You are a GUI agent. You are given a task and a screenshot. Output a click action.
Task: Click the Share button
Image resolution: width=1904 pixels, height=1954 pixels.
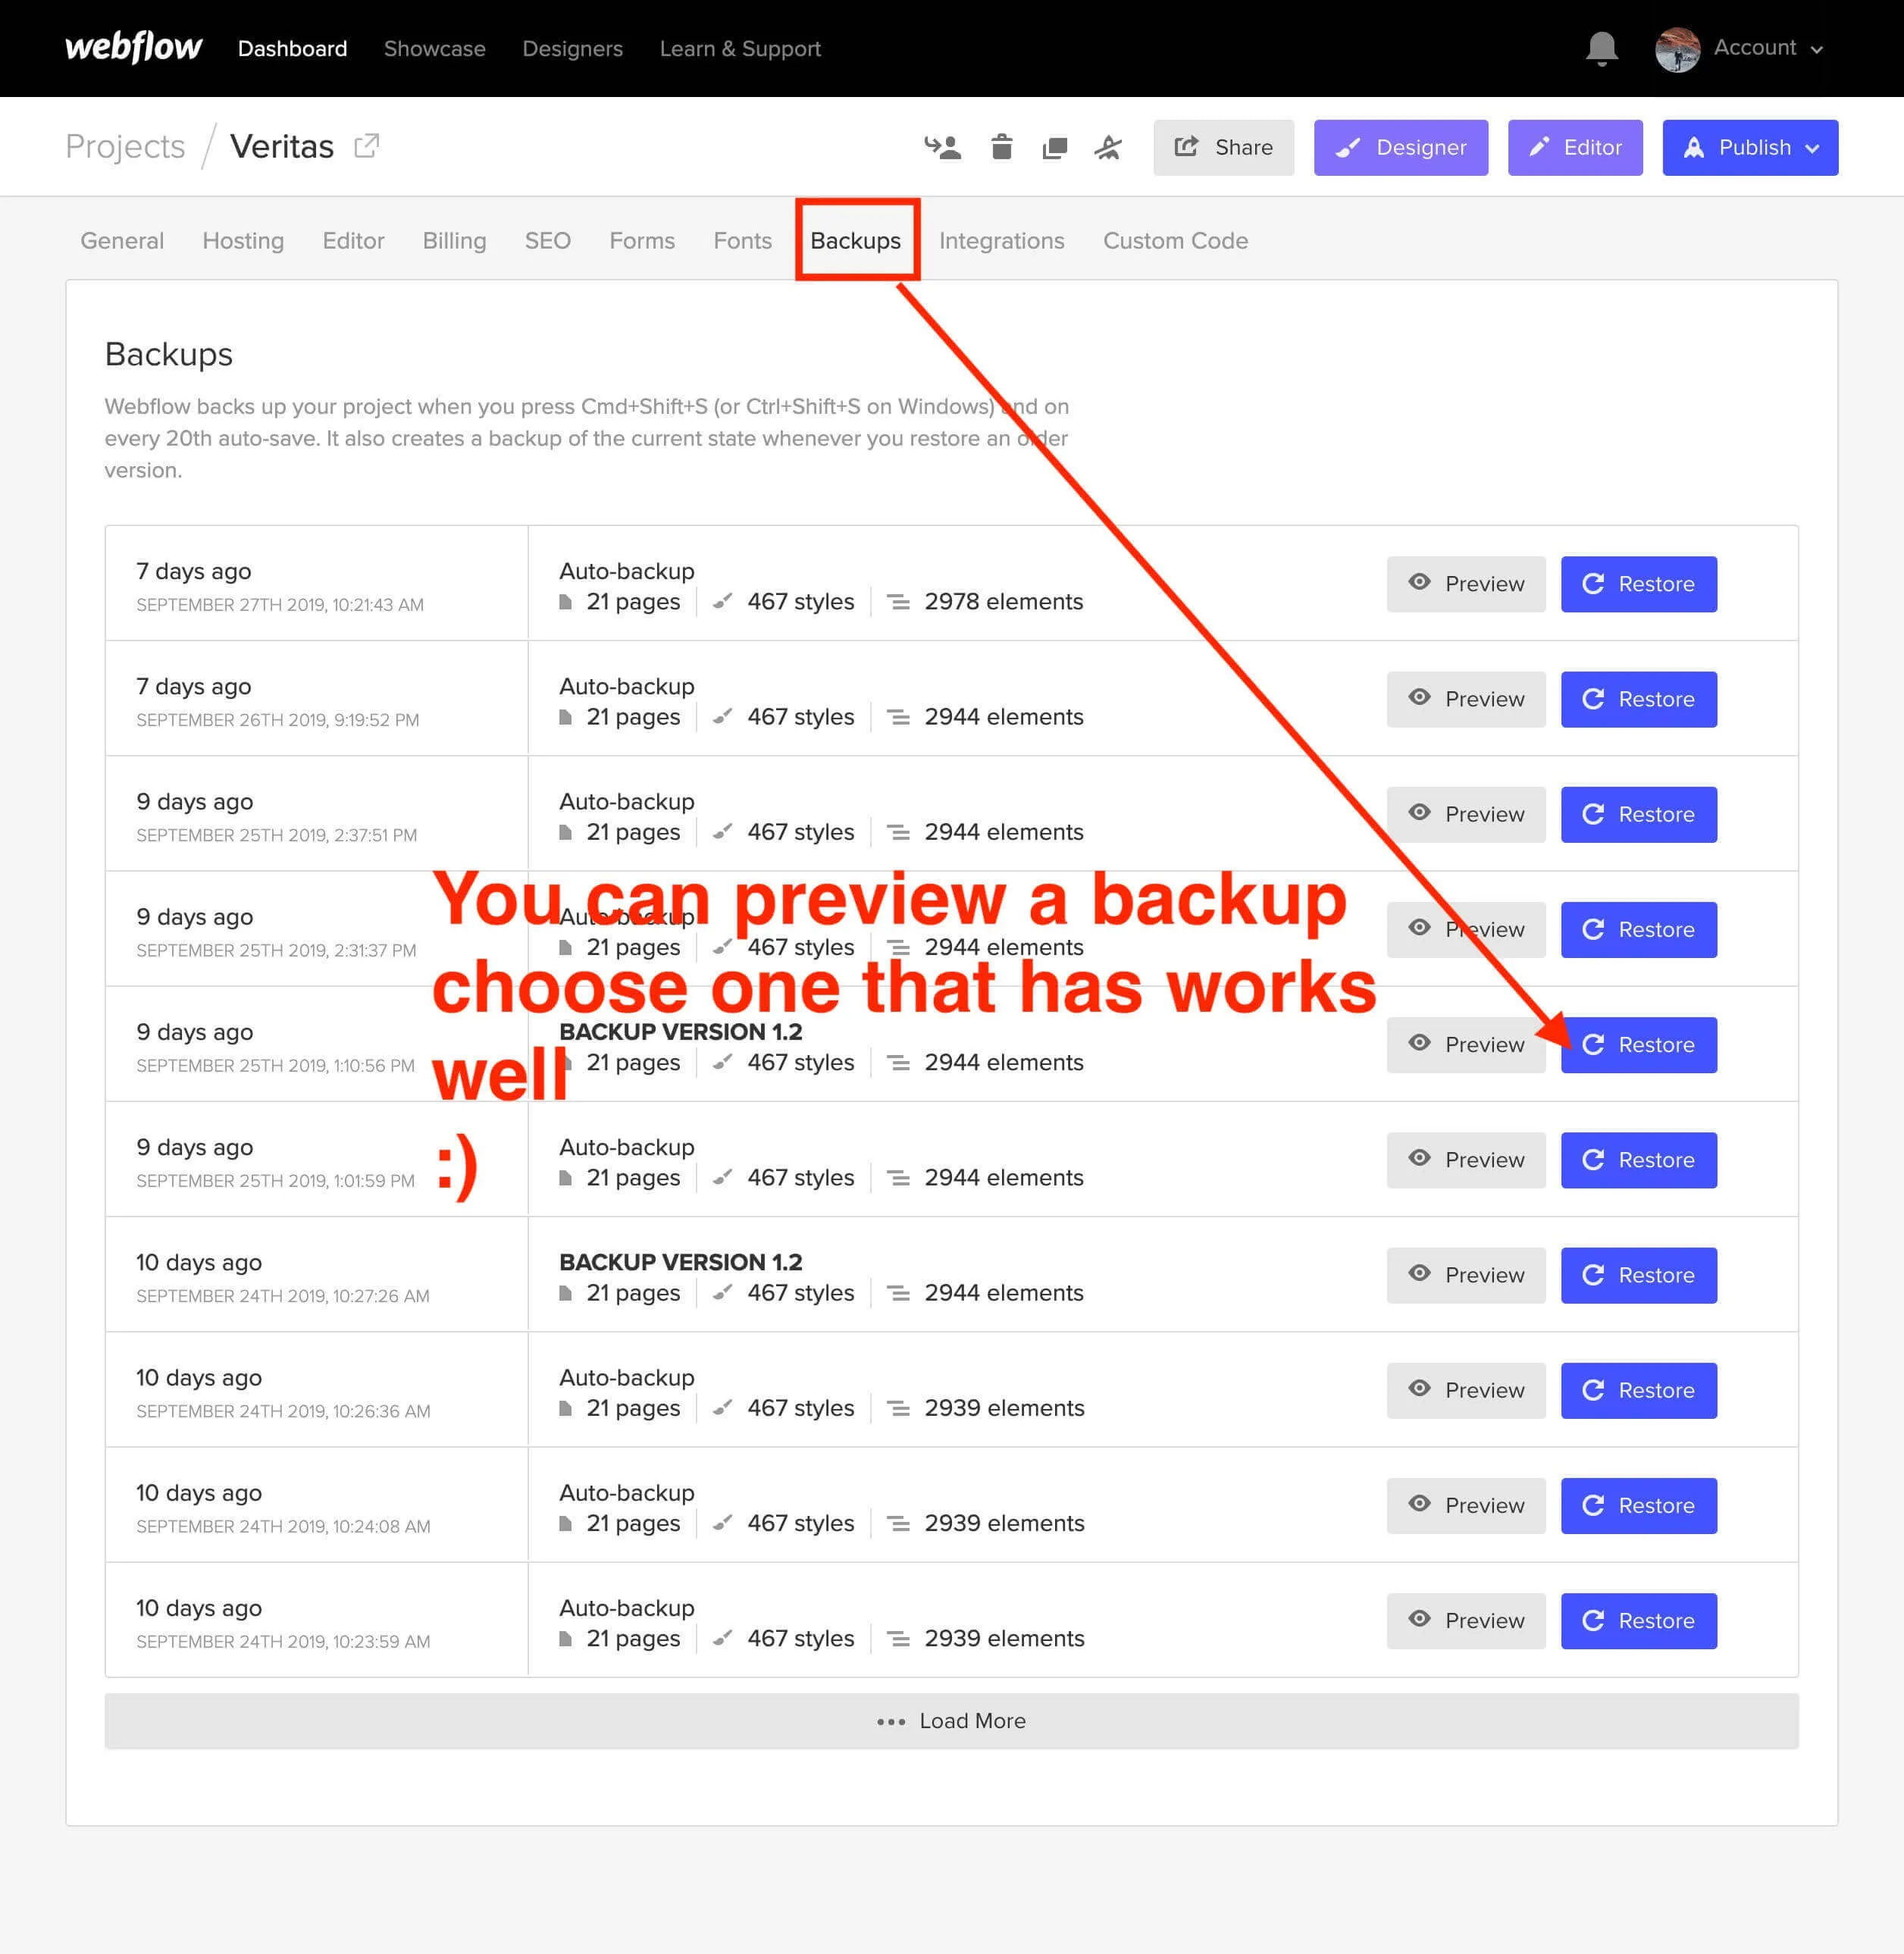point(1223,148)
